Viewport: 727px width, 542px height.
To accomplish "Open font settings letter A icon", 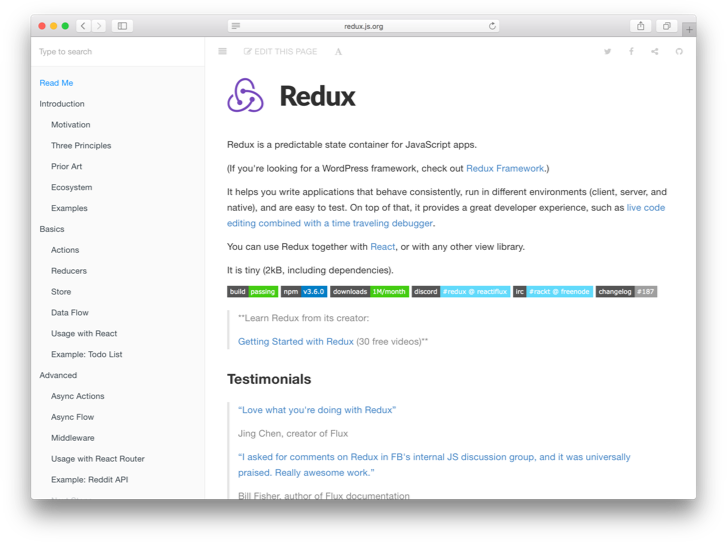I will (x=338, y=52).
